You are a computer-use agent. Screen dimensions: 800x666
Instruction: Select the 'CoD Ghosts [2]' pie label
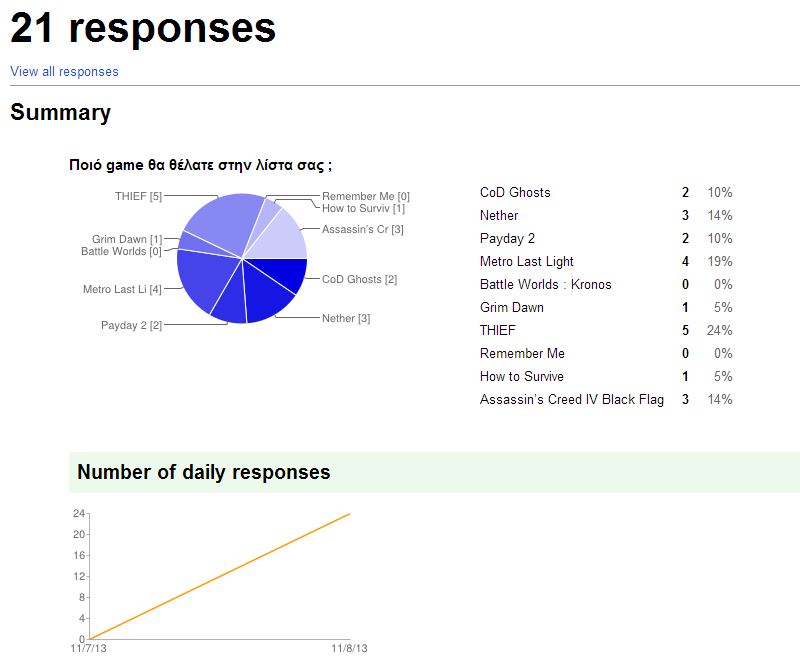[x=359, y=280]
